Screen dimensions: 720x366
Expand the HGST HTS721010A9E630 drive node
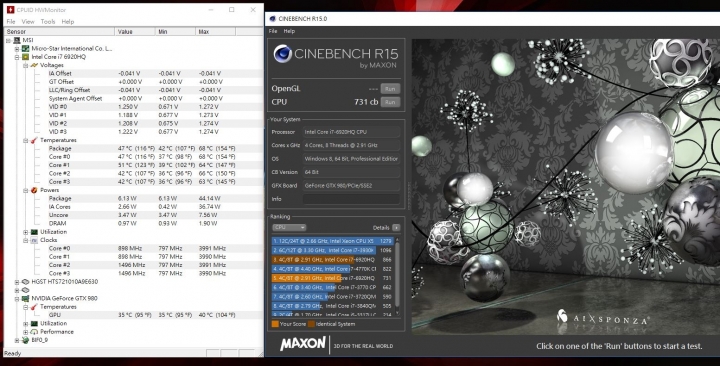[17, 282]
